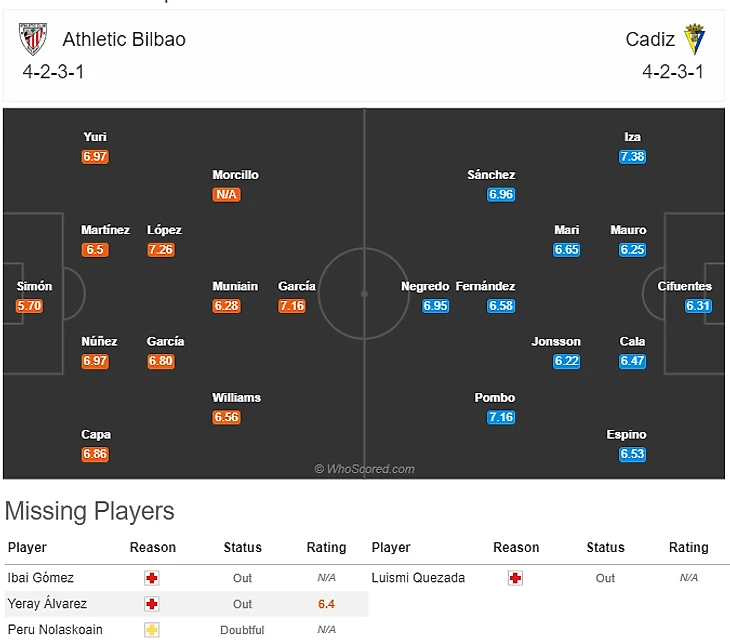Screen dimensions: 730x640
Task: Click the Athletic Bilbao club crest
Action: pyautogui.click(x=33, y=40)
